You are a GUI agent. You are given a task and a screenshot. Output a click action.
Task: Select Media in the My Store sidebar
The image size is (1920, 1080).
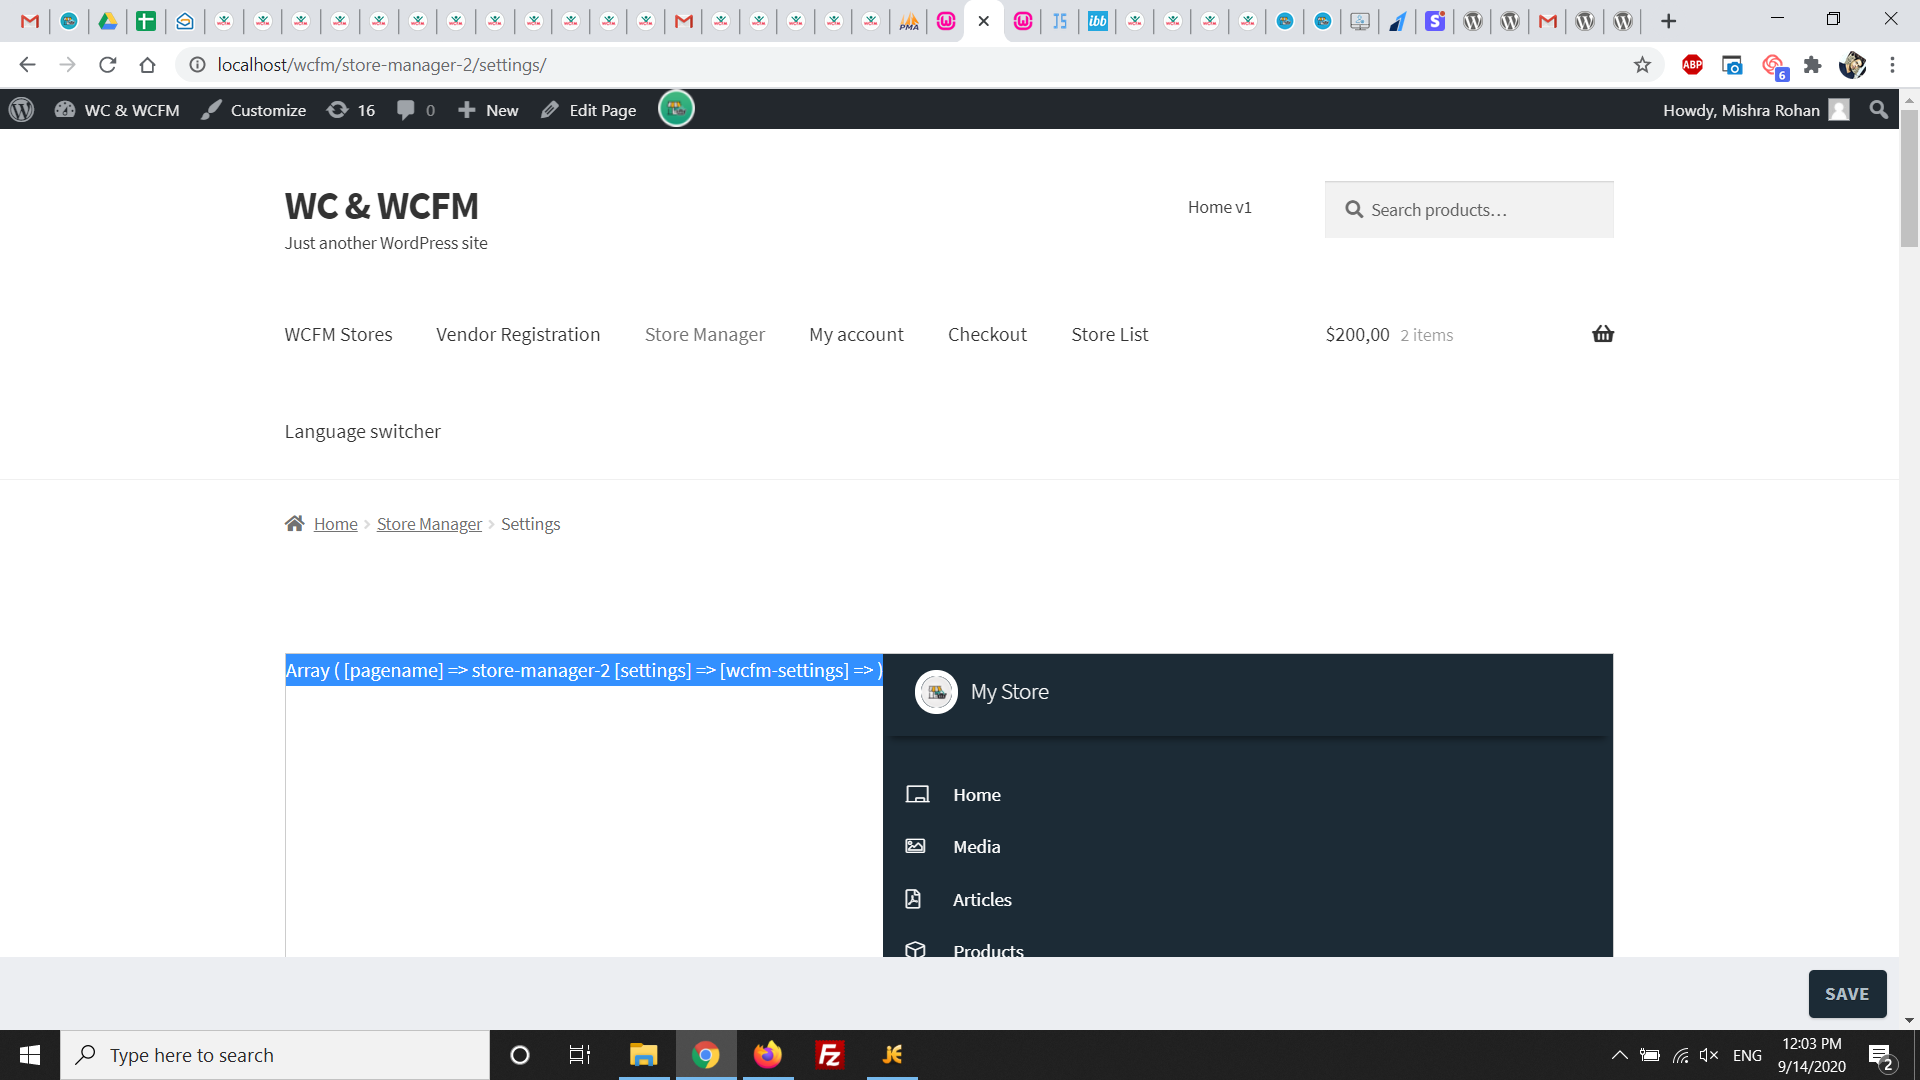click(x=977, y=846)
